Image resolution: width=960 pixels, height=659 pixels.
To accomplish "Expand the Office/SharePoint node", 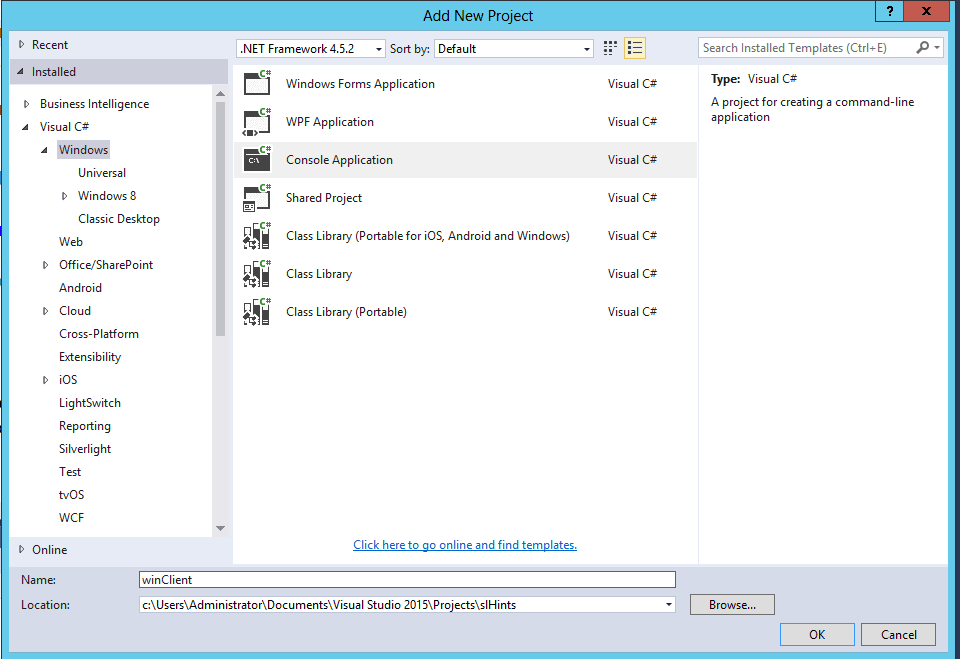I will [45, 265].
